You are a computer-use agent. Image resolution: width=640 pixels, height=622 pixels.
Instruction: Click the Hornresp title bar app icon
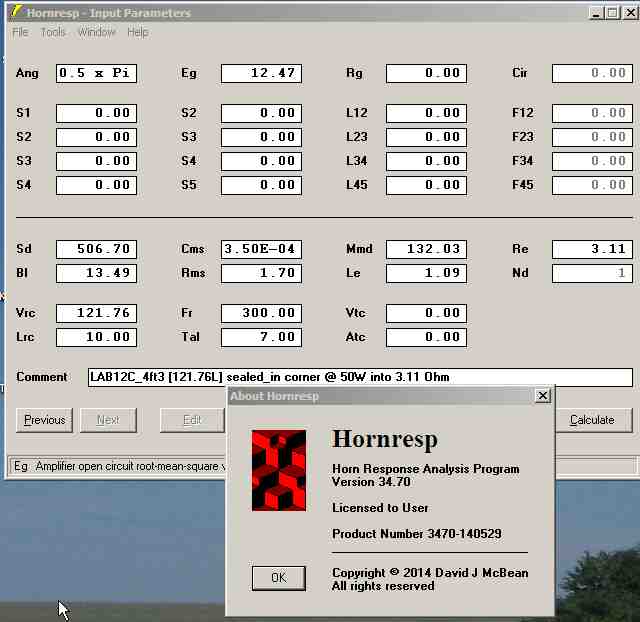pyautogui.click(x=17, y=12)
